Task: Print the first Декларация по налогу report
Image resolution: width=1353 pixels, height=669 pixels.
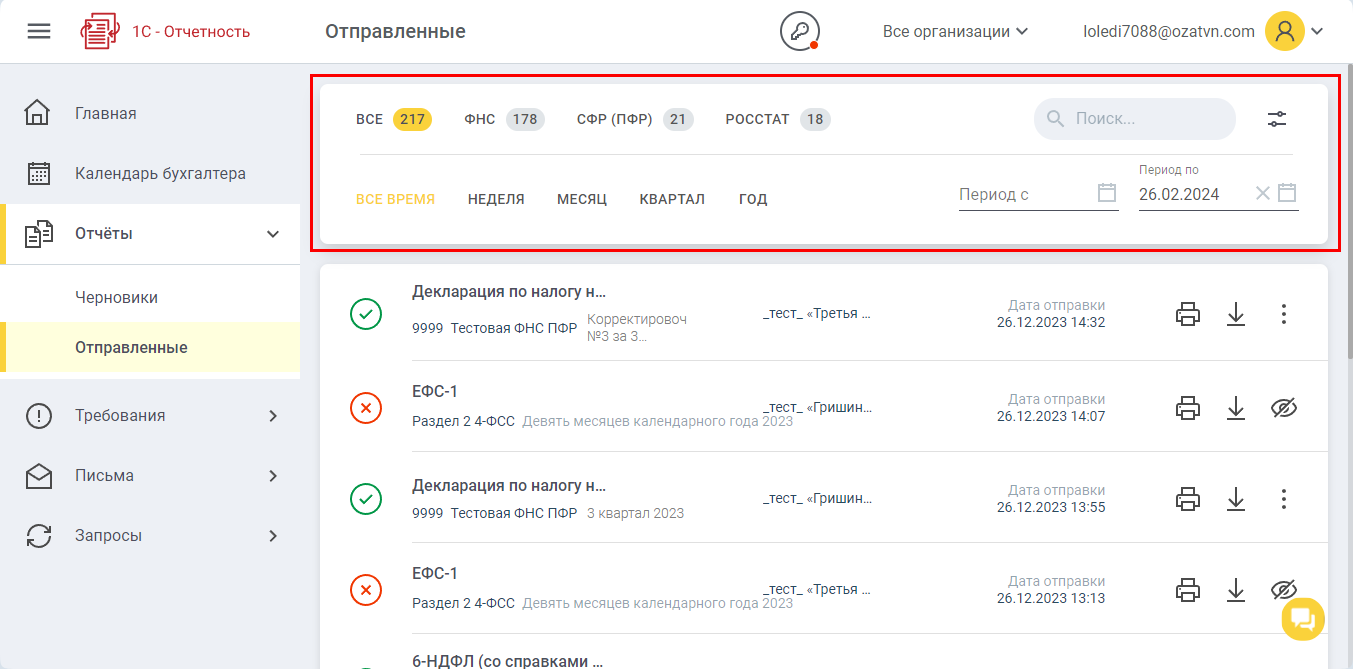Action: [1187, 314]
